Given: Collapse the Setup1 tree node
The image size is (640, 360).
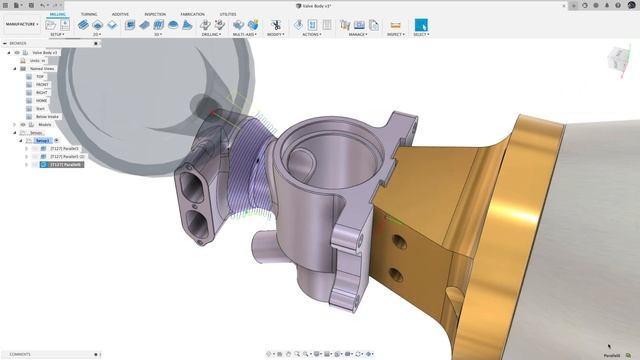Looking at the screenshot, I should 21,140.
